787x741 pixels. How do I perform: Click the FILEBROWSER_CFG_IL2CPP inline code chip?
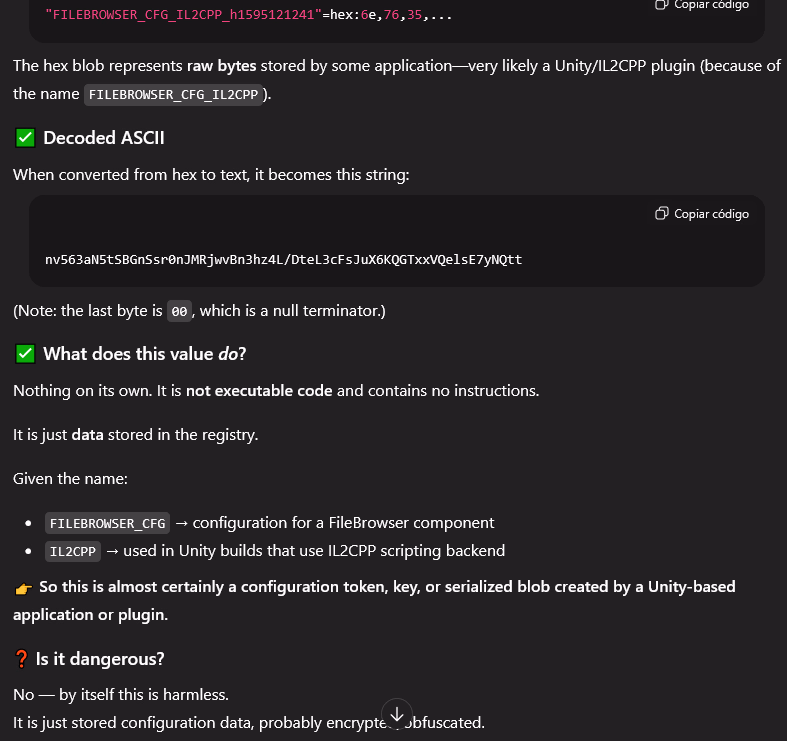174,95
